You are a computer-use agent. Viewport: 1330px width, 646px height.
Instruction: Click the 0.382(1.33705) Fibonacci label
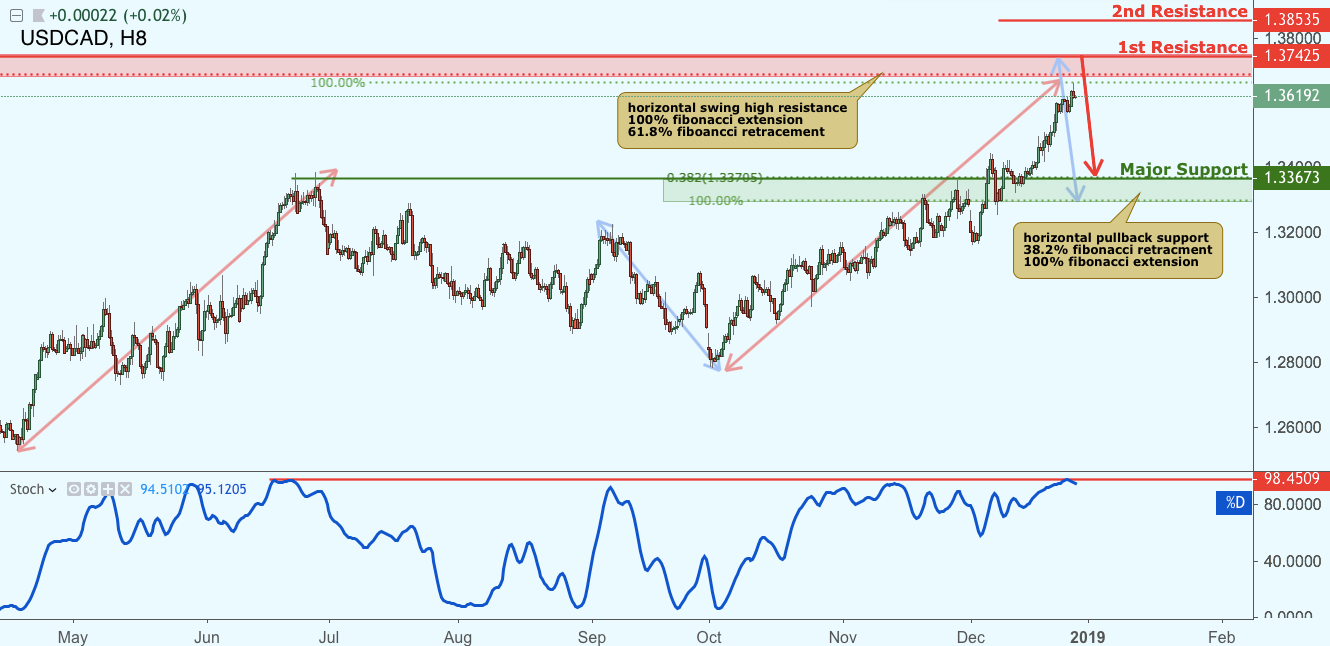click(x=716, y=177)
